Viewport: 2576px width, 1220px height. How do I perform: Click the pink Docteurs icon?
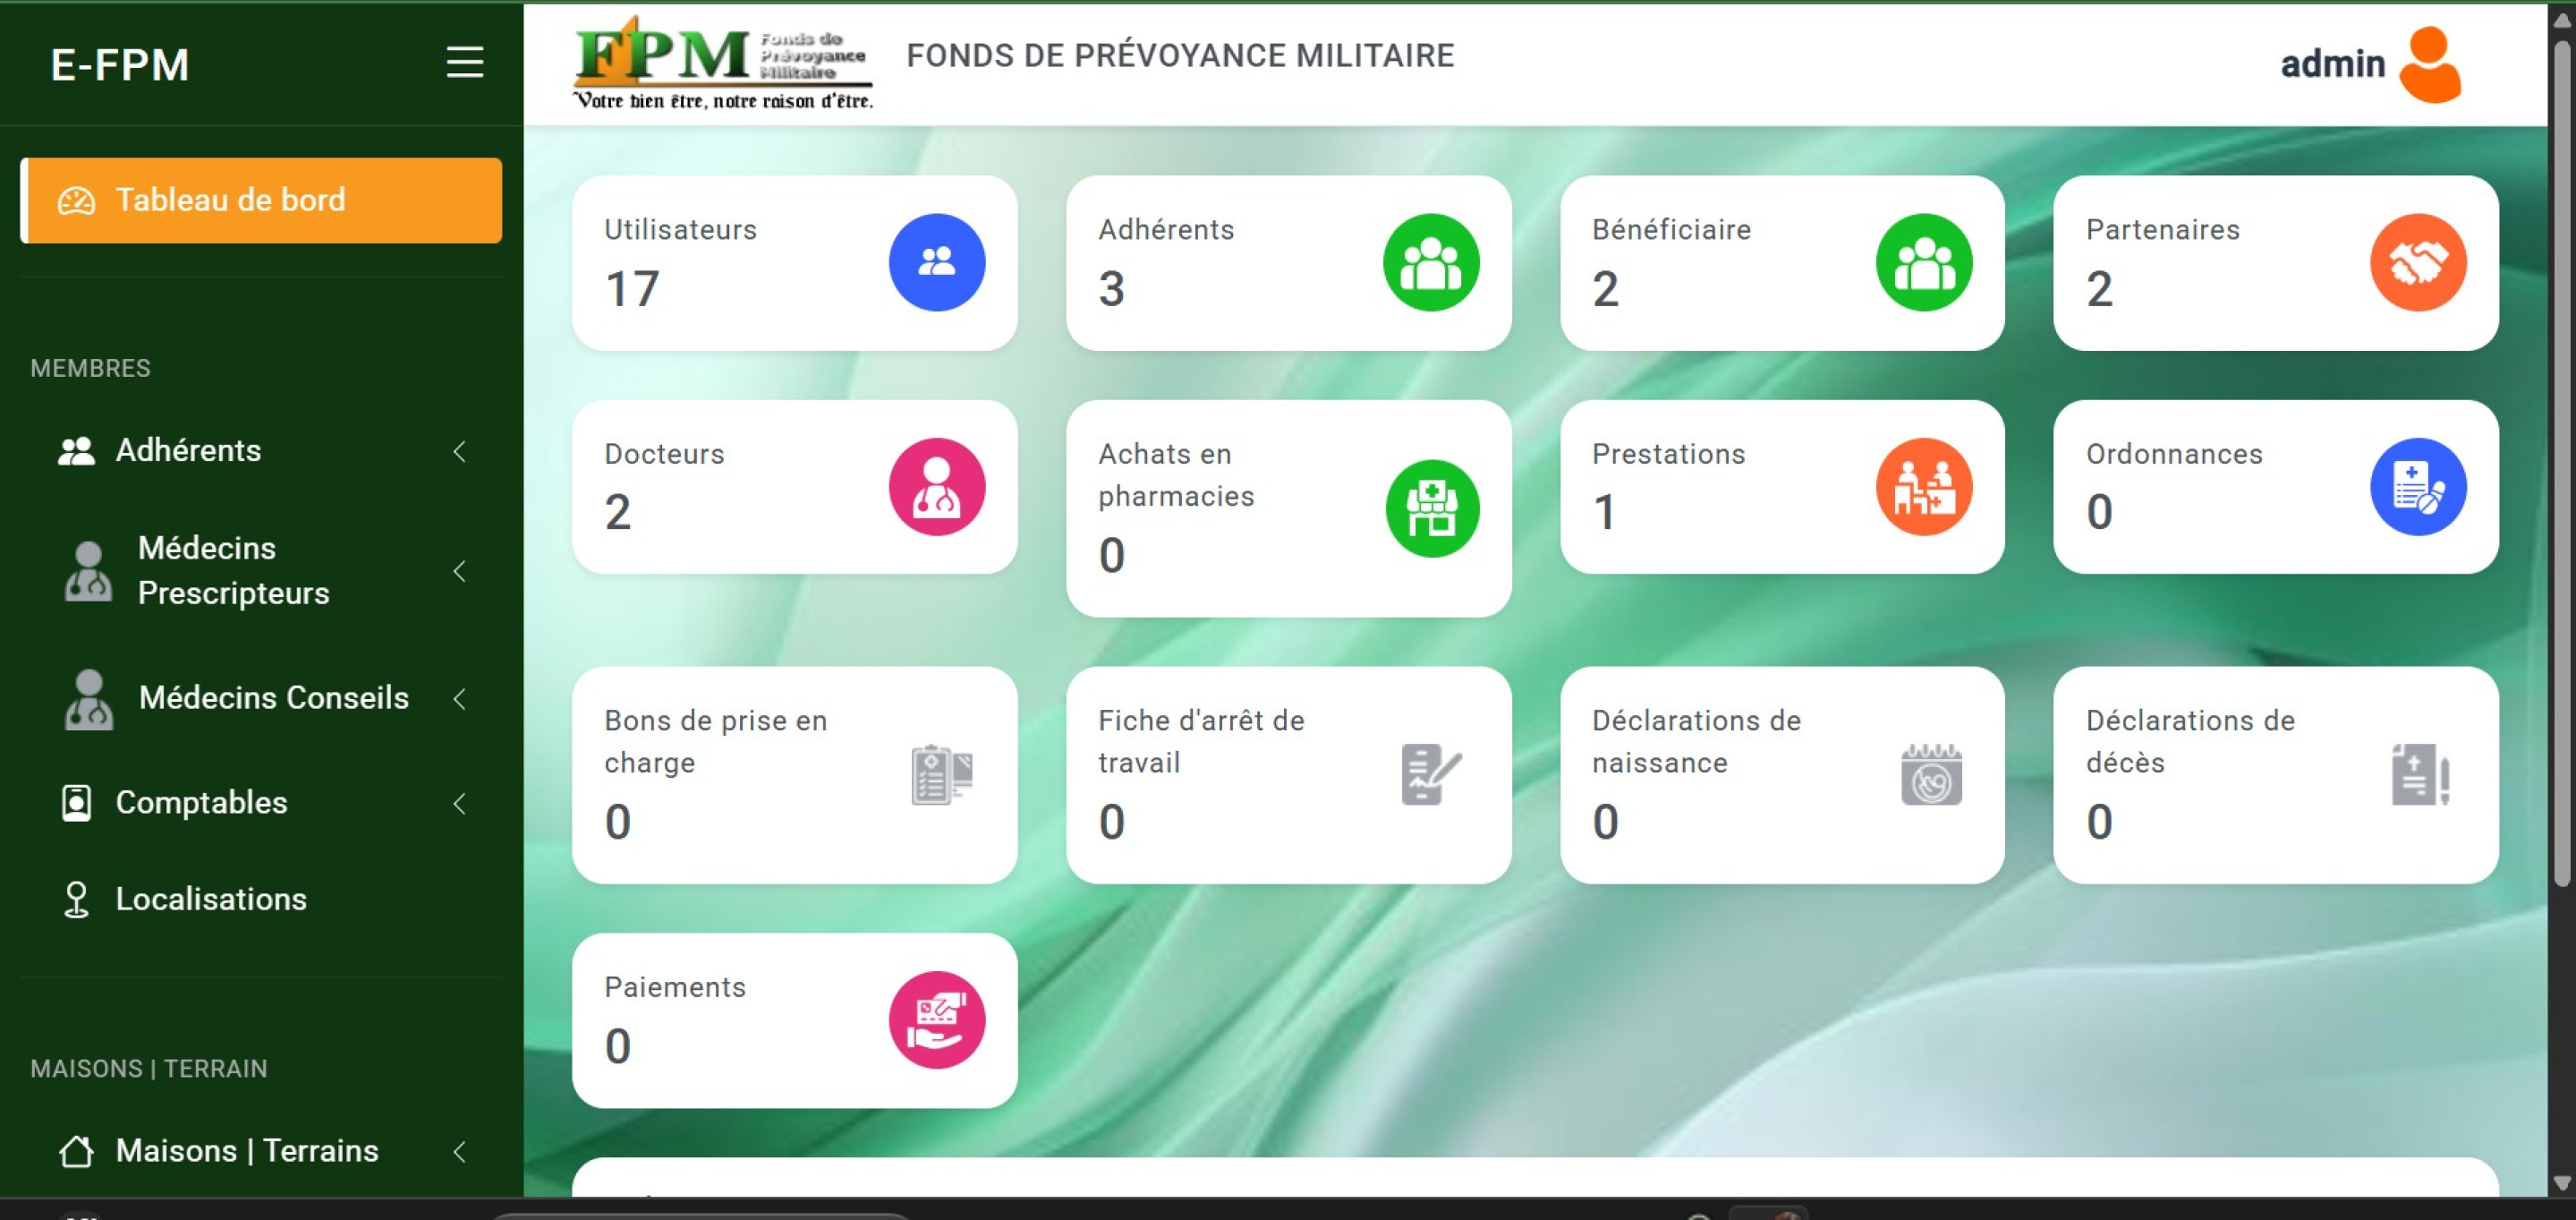936,487
